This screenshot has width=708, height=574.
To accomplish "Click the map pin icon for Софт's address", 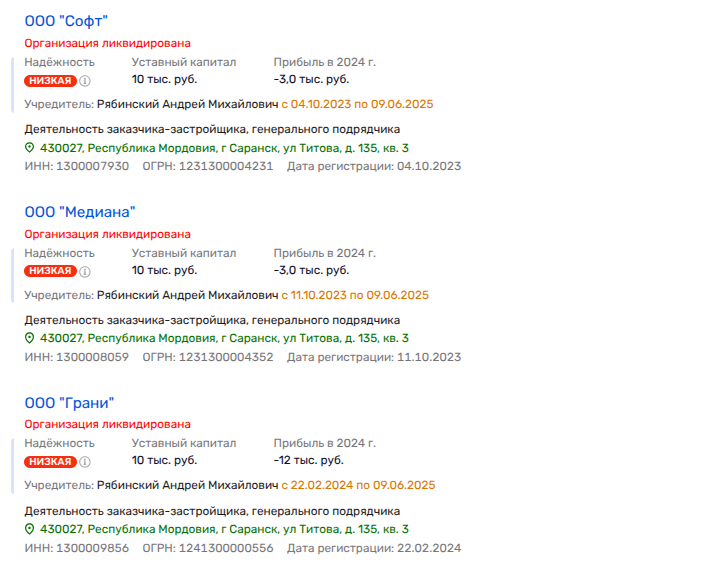I will (x=30, y=148).
